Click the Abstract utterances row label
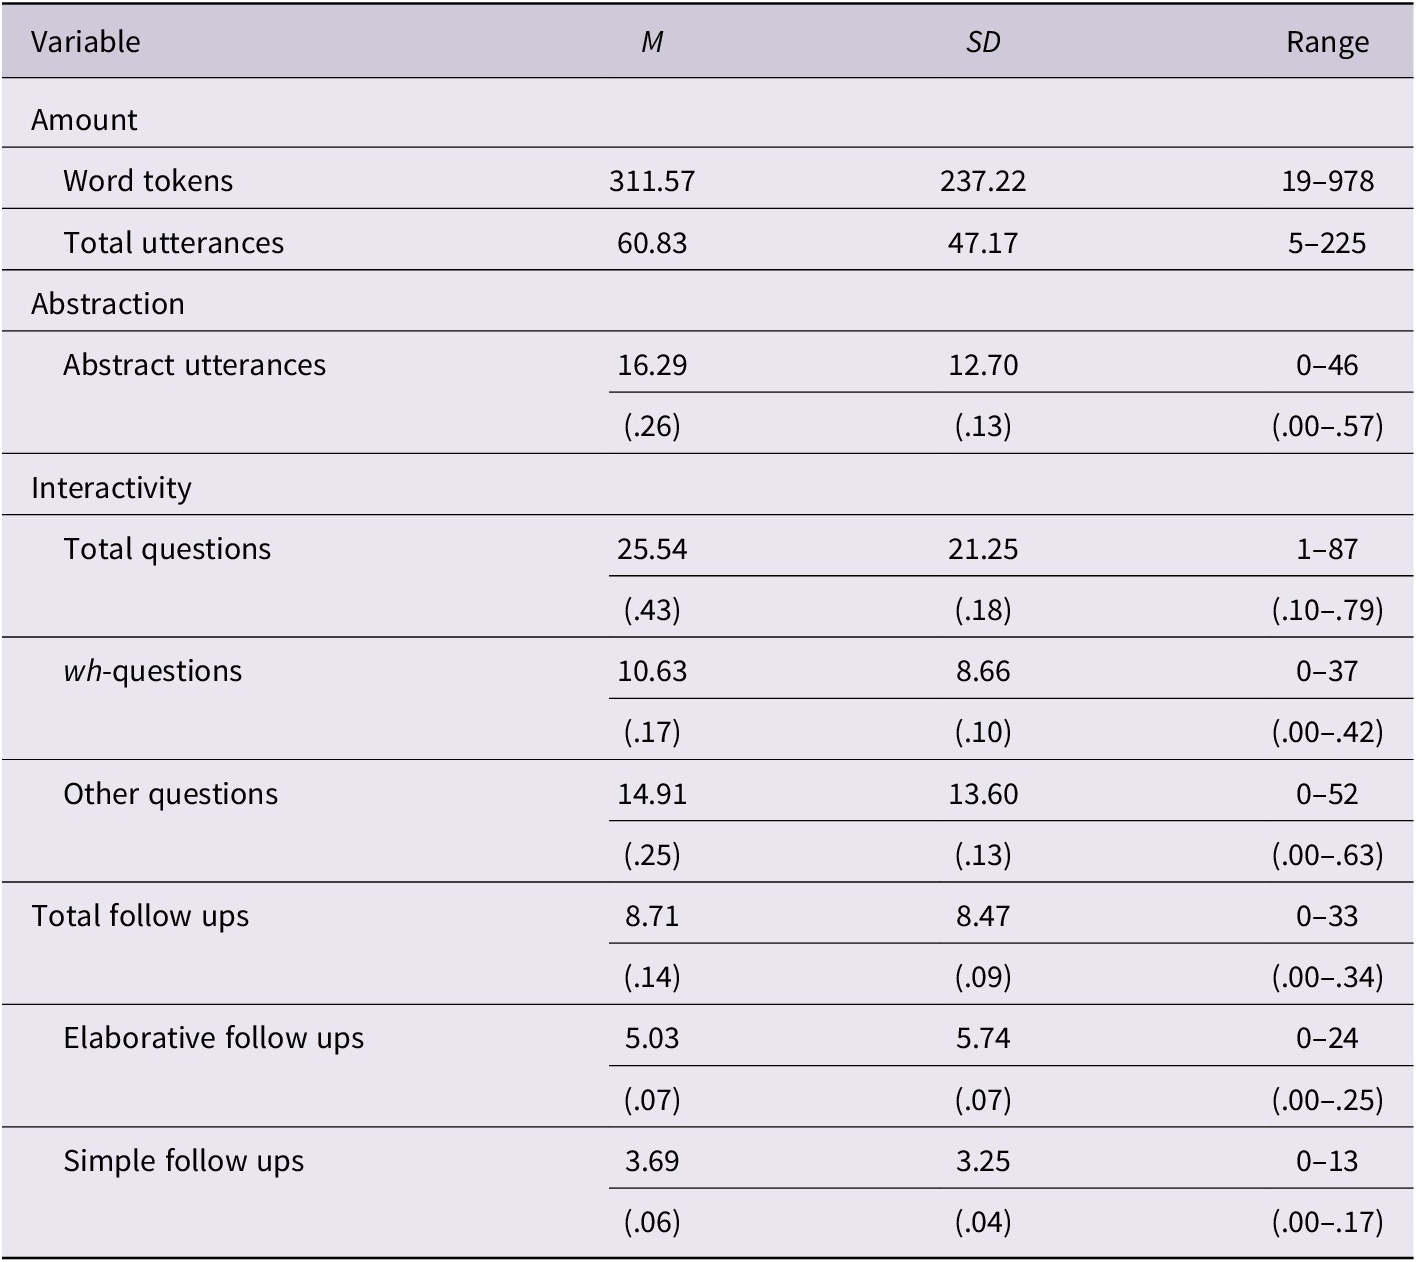 click(x=194, y=365)
